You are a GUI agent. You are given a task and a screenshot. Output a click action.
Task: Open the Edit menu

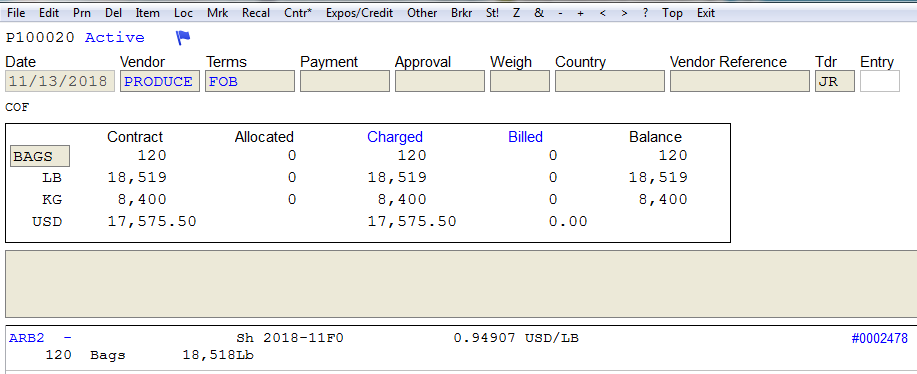click(49, 13)
